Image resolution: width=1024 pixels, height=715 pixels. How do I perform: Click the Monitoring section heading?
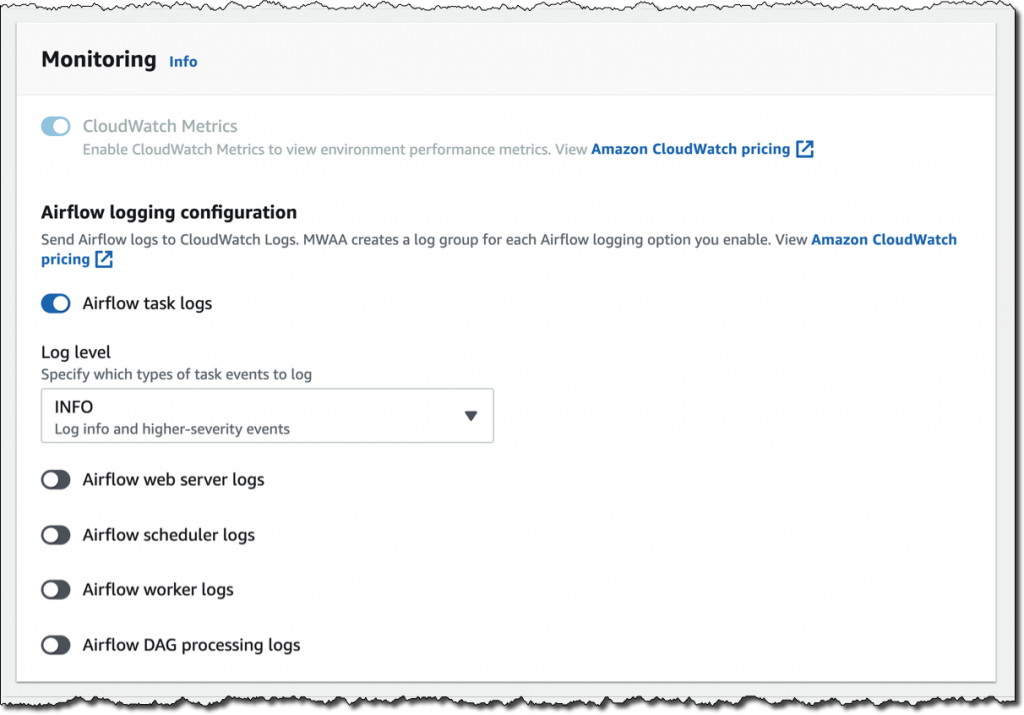99,59
